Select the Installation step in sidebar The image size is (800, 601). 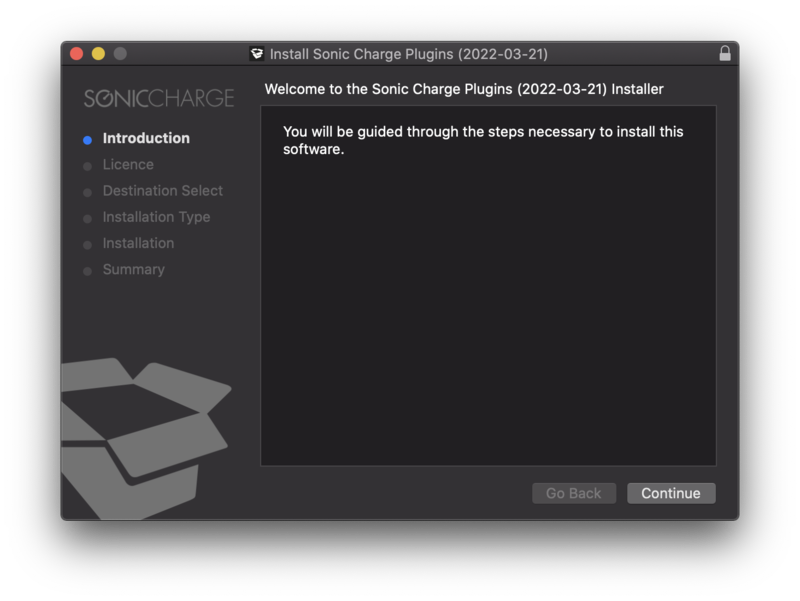pos(138,243)
